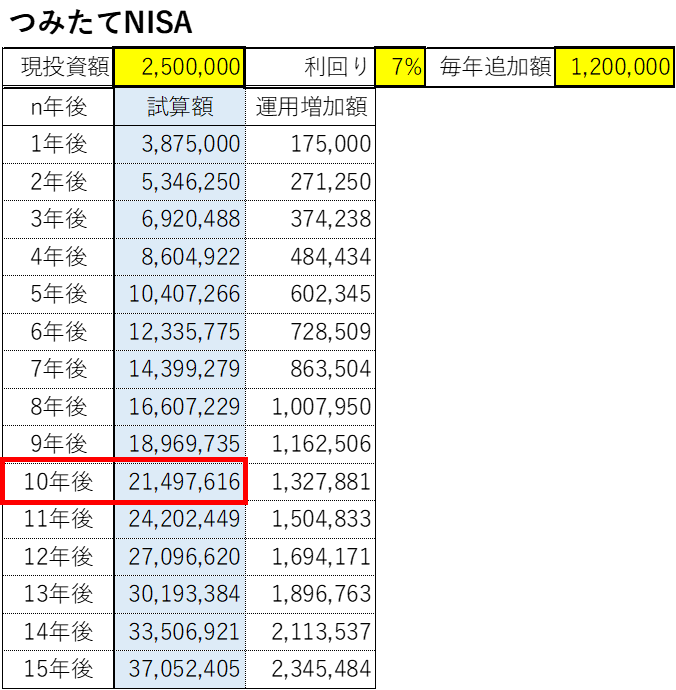Select the 5年後 row label
The image size is (676, 690).
(x=58, y=294)
